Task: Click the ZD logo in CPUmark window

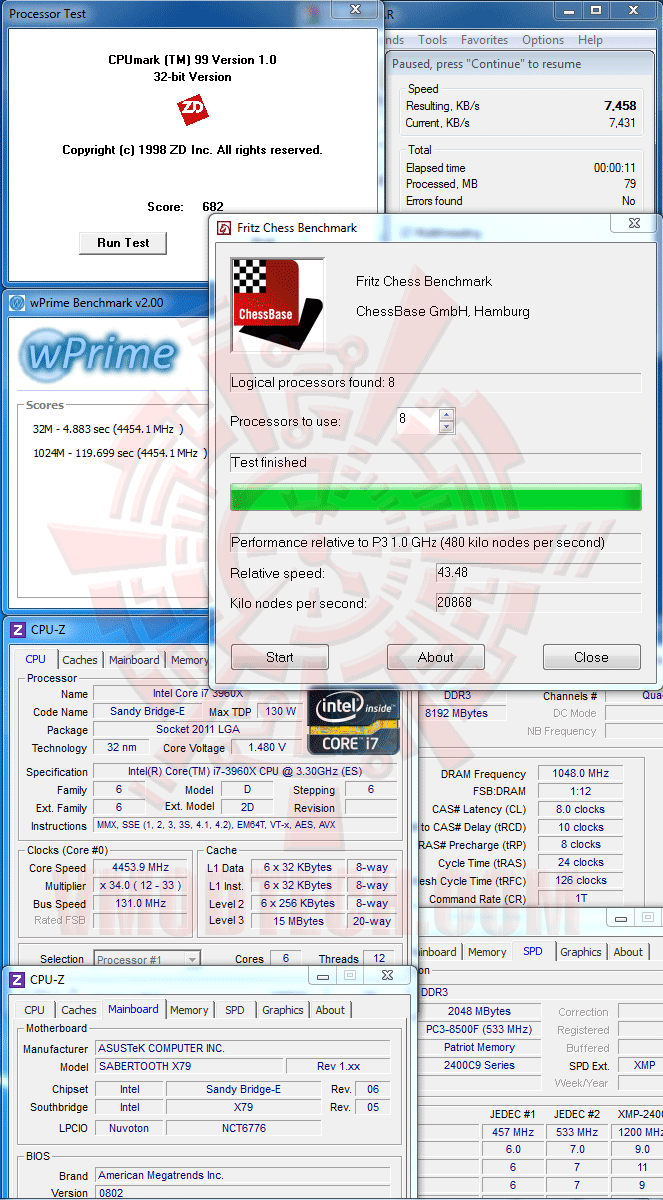Action: coord(191,110)
